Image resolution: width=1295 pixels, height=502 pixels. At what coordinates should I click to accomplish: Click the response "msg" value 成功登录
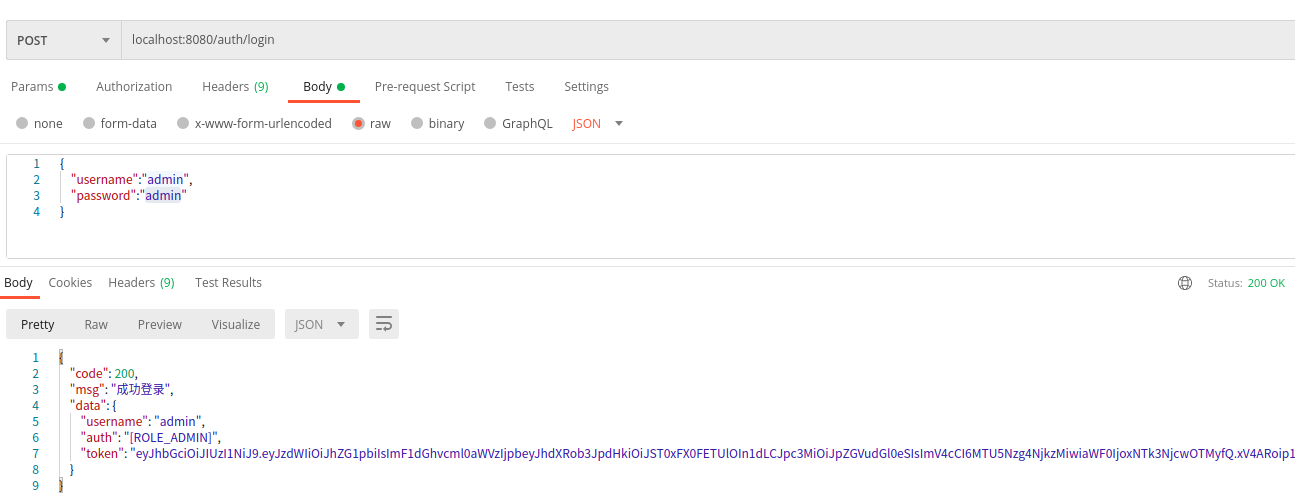click(x=141, y=390)
